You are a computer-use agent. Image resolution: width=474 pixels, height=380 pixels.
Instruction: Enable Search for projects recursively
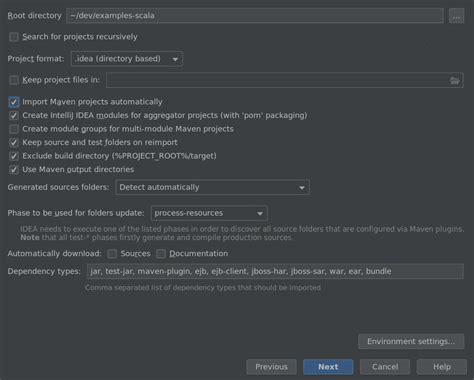tap(14, 37)
